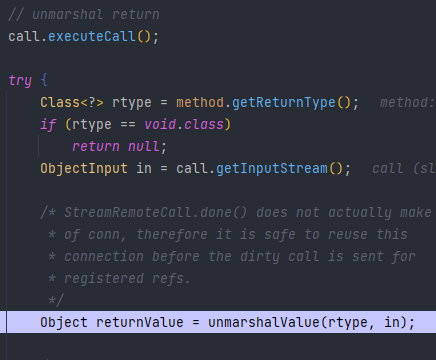Click the 'method:' inlay debug hint
The image size is (436, 360).
(x=407, y=102)
